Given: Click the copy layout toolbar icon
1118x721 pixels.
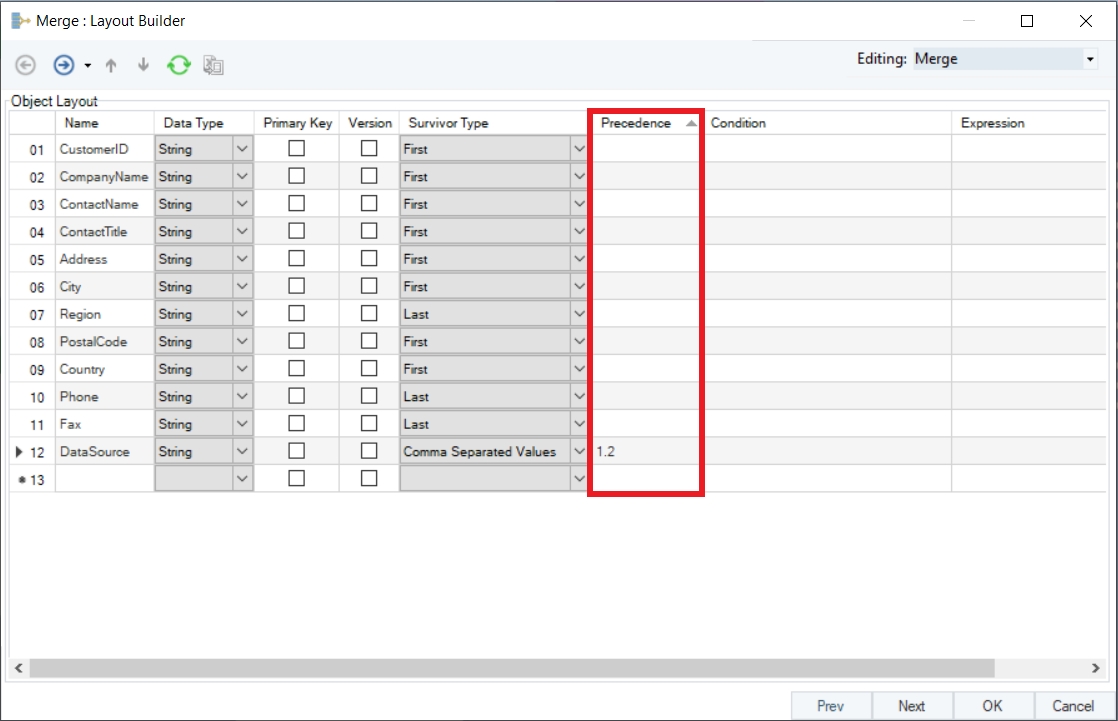Looking at the screenshot, I should point(213,65).
